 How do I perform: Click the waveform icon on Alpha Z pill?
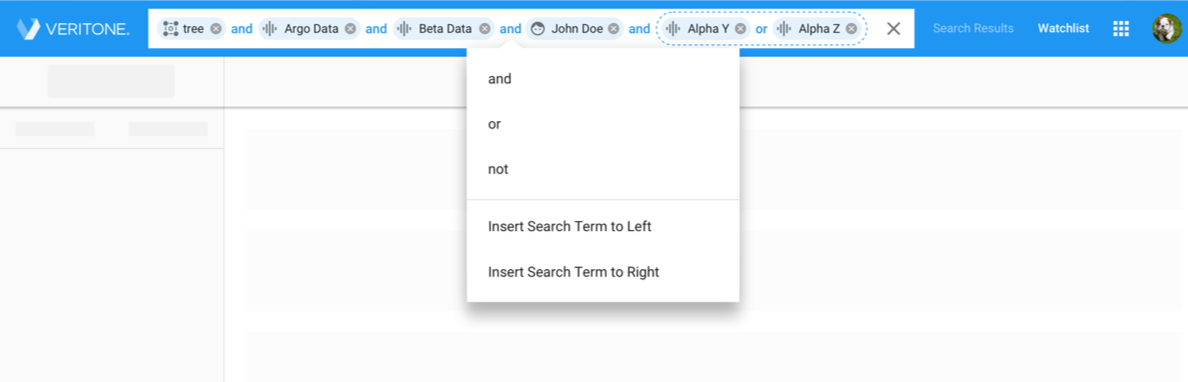(784, 29)
